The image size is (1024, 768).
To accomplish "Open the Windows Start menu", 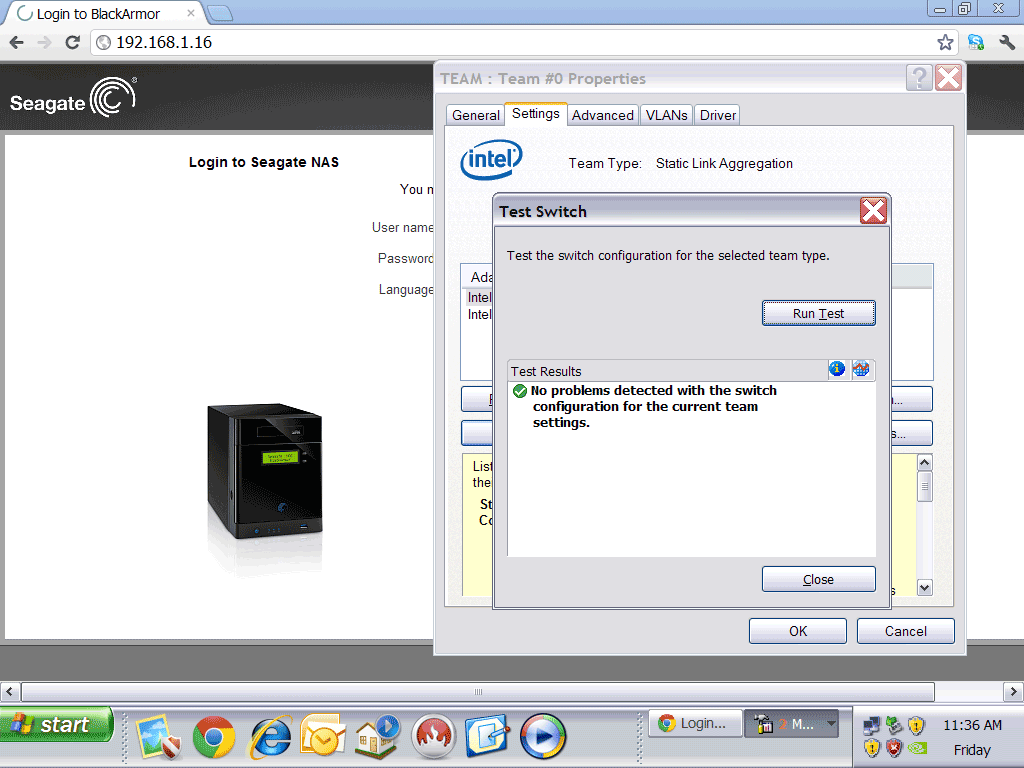I will pos(56,724).
